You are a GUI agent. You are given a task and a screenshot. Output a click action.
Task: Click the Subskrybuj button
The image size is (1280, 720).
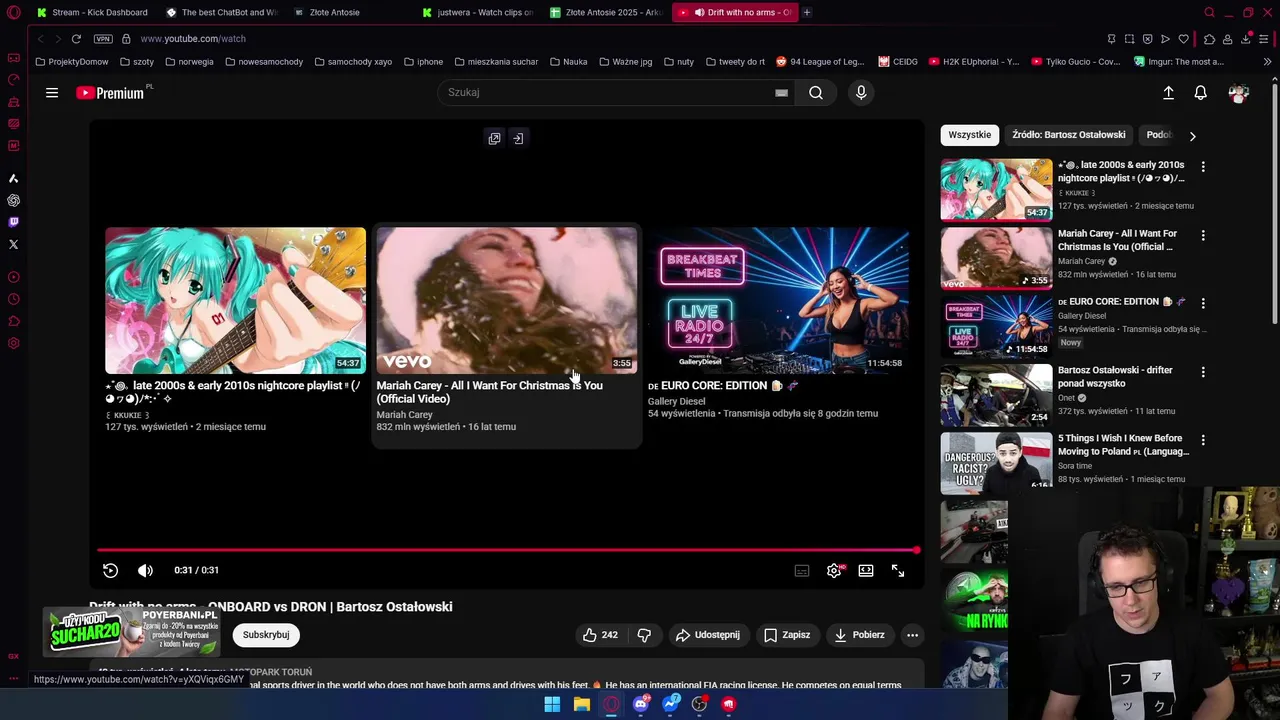click(266, 635)
